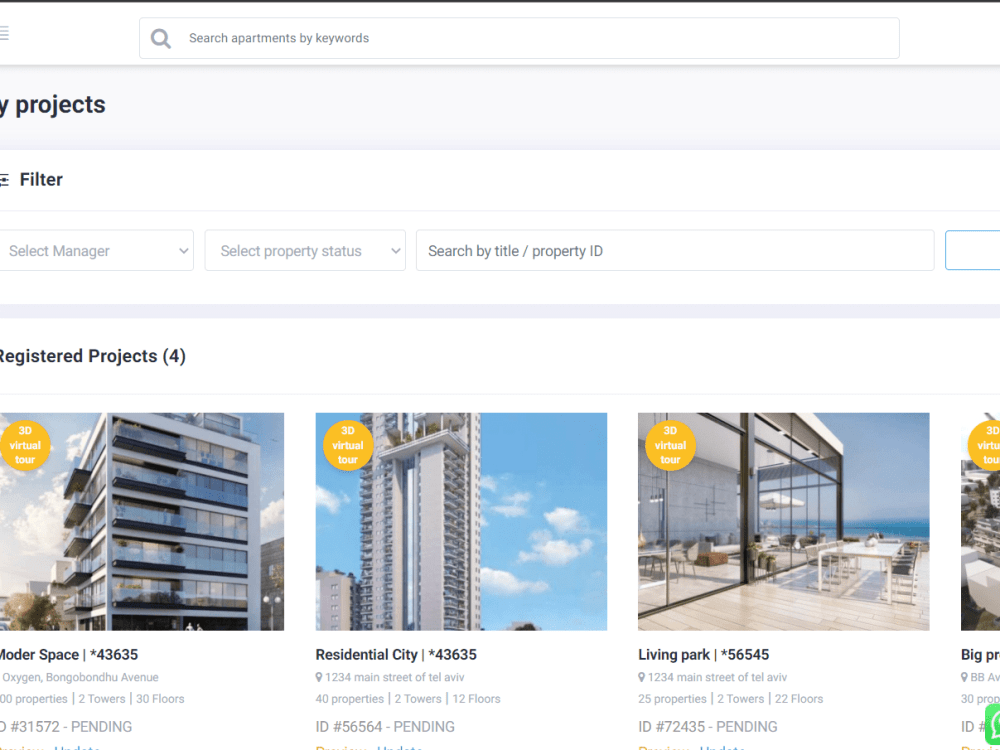Click the Moder Space | *43635 title

68,655
